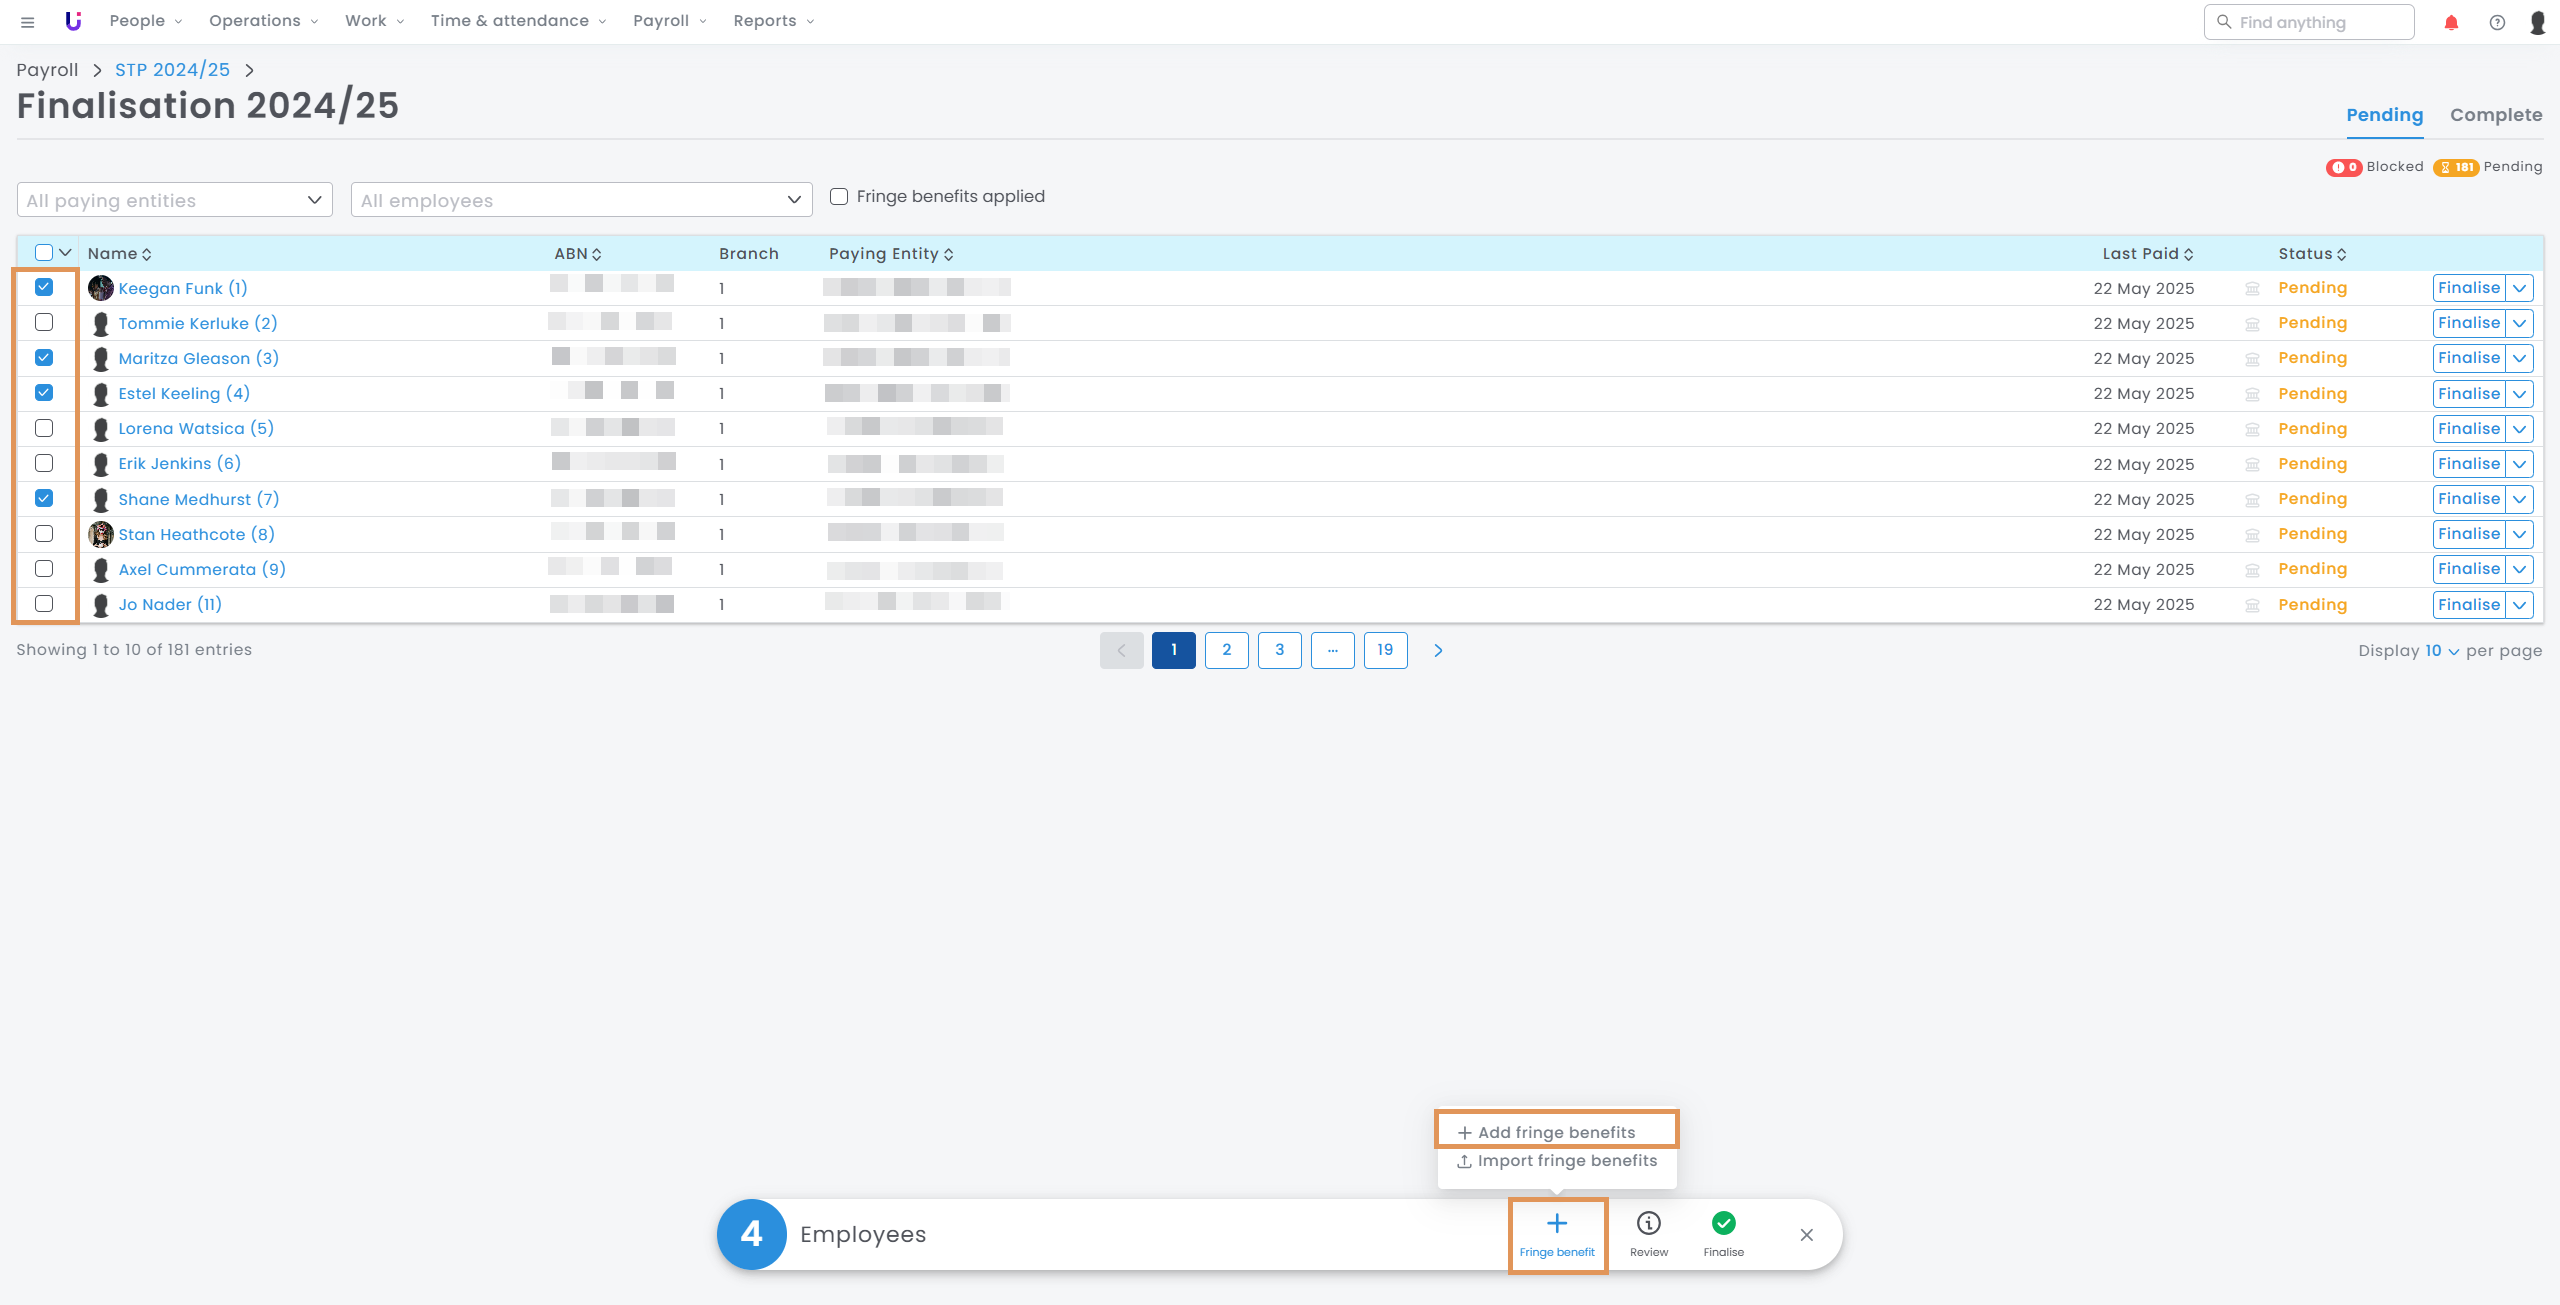Enable Fringe benefits applied filter checkbox
Image resolution: width=2560 pixels, height=1305 pixels.
pyautogui.click(x=839, y=197)
